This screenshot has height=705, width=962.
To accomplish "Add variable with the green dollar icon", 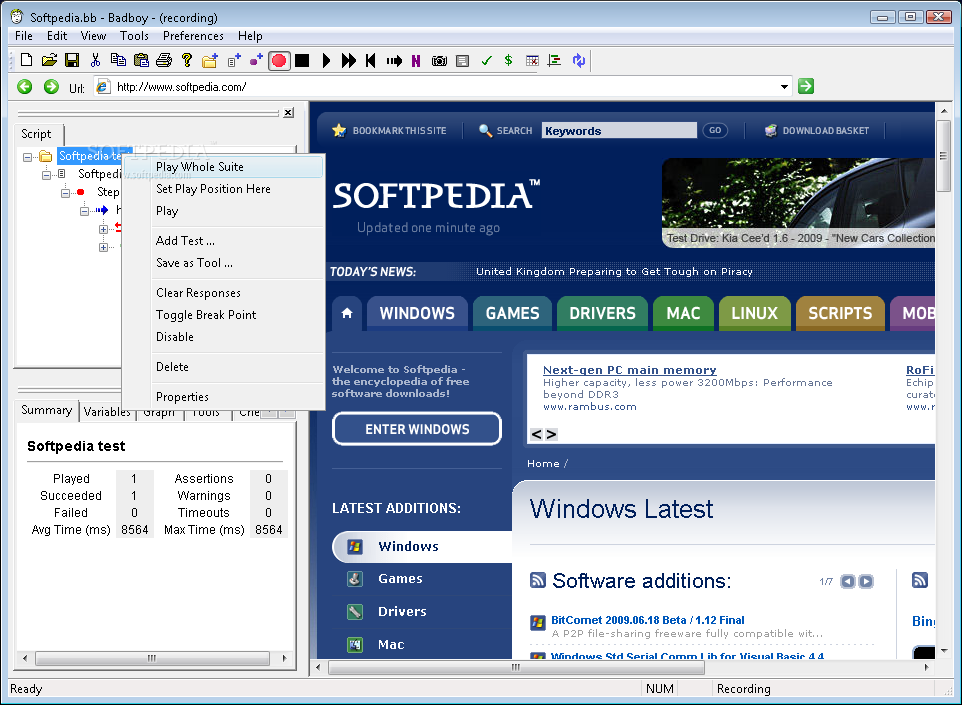I will coord(509,60).
